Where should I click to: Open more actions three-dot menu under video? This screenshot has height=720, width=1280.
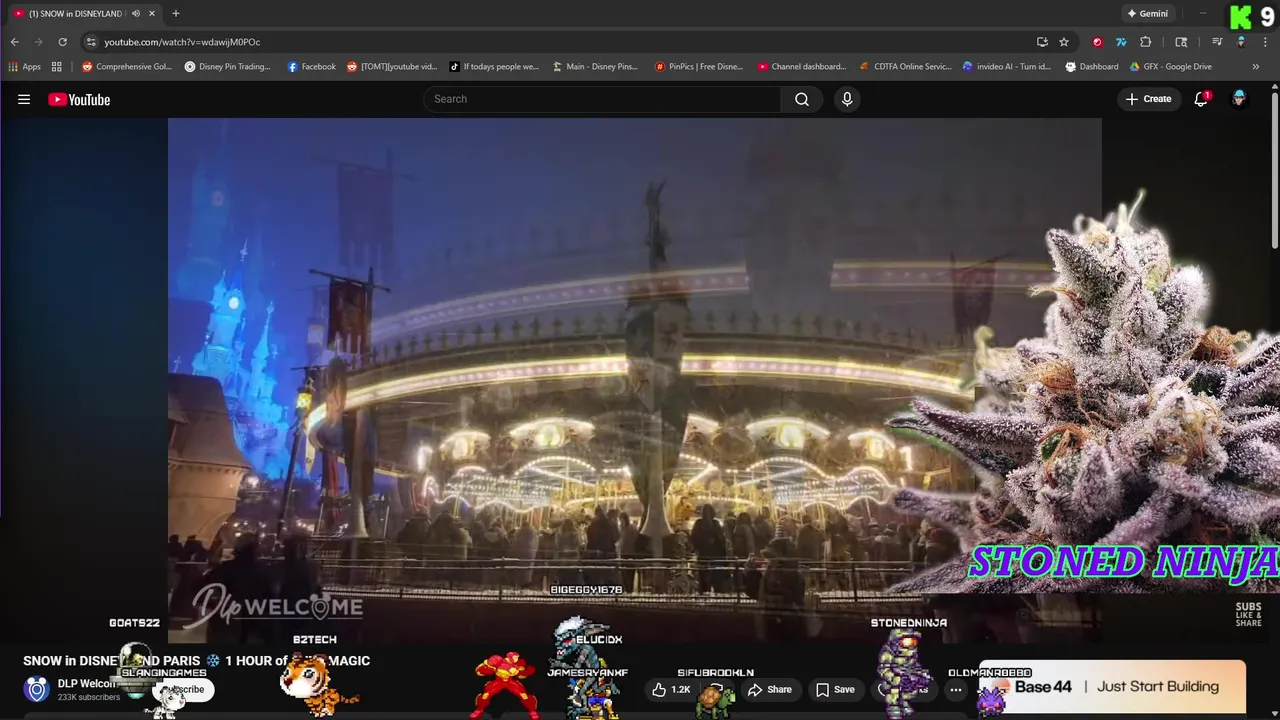(x=956, y=689)
